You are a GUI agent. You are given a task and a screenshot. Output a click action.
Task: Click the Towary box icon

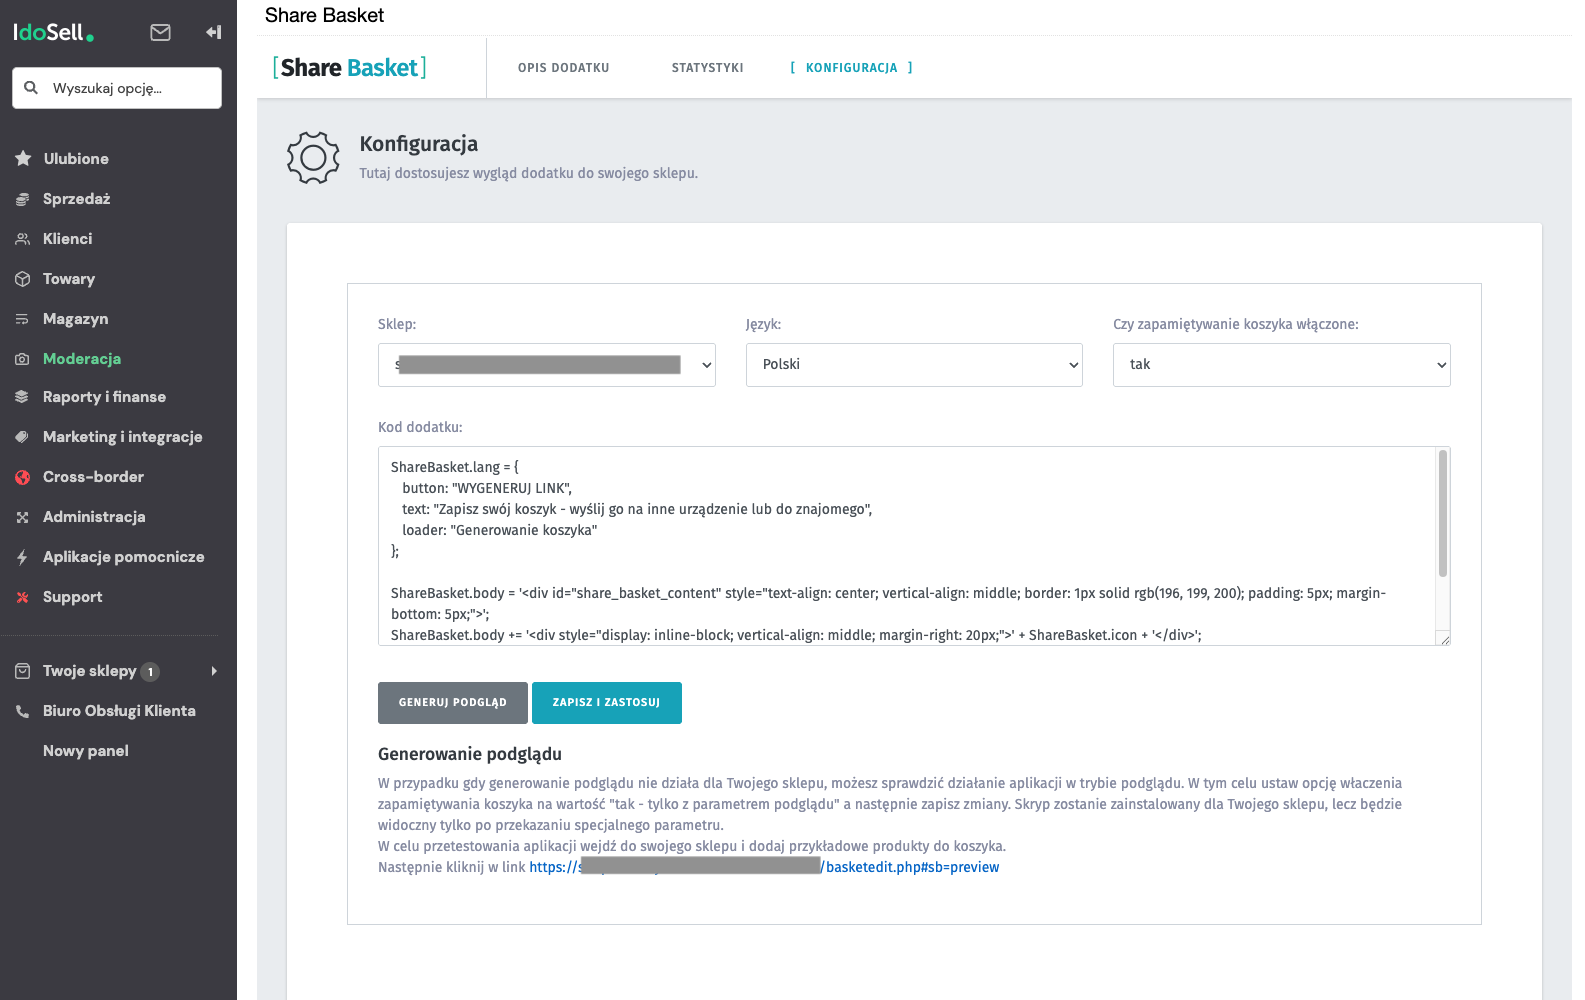pyautogui.click(x=23, y=279)
